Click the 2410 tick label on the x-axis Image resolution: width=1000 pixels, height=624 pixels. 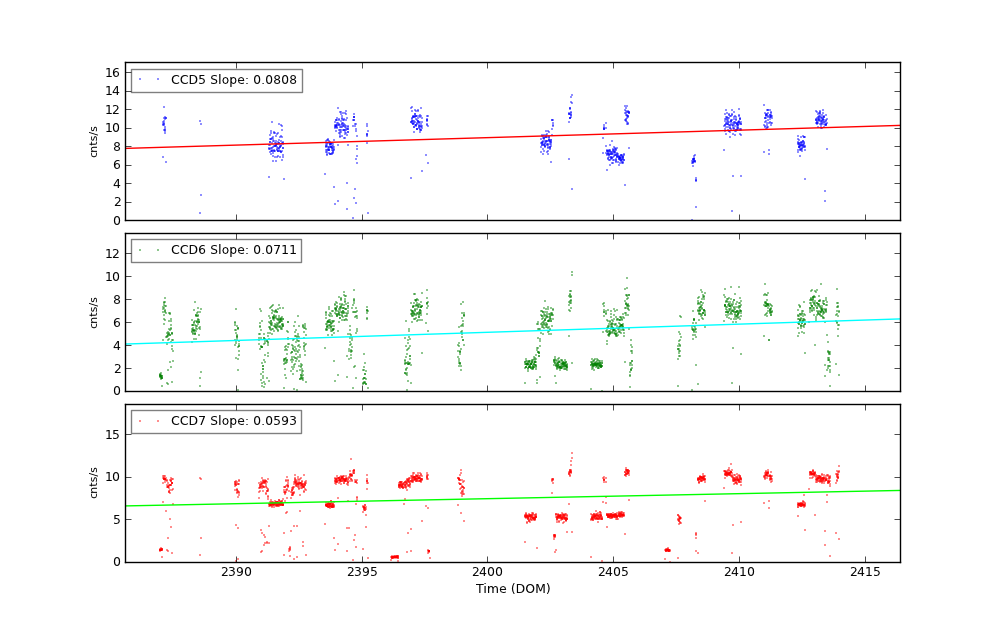tap(739, 572)
